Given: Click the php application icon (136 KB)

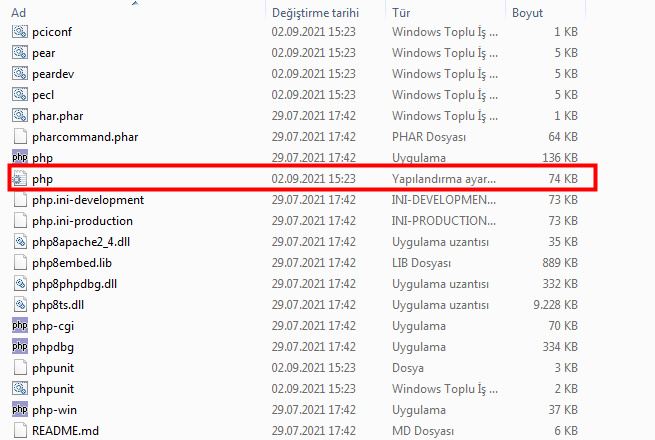Looking at the screenshot, I should click(20, 158).
